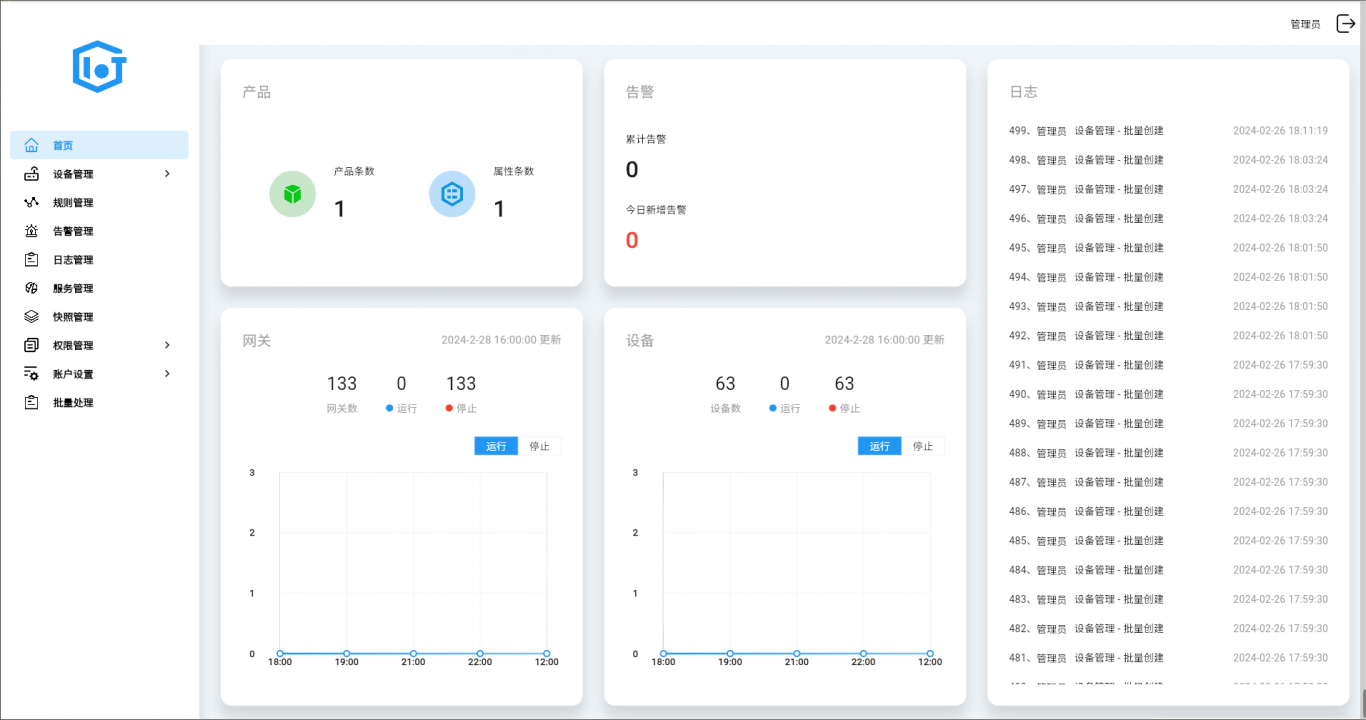Click the 服务管理 sidebar icon
Image resolution: width=1366 pixels, height=720 pixels.
[x=32, y=288]
